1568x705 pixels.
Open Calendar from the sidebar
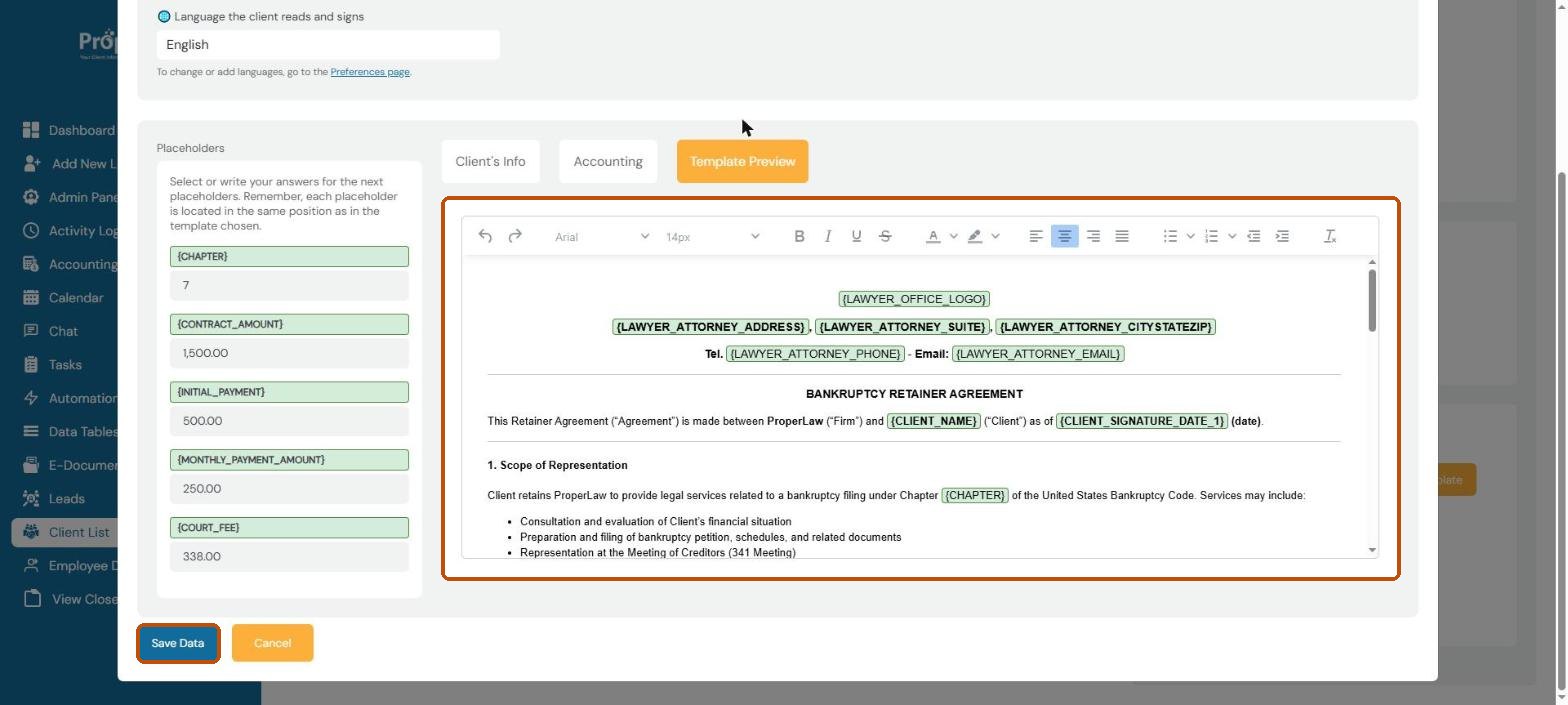click(62, 297)
